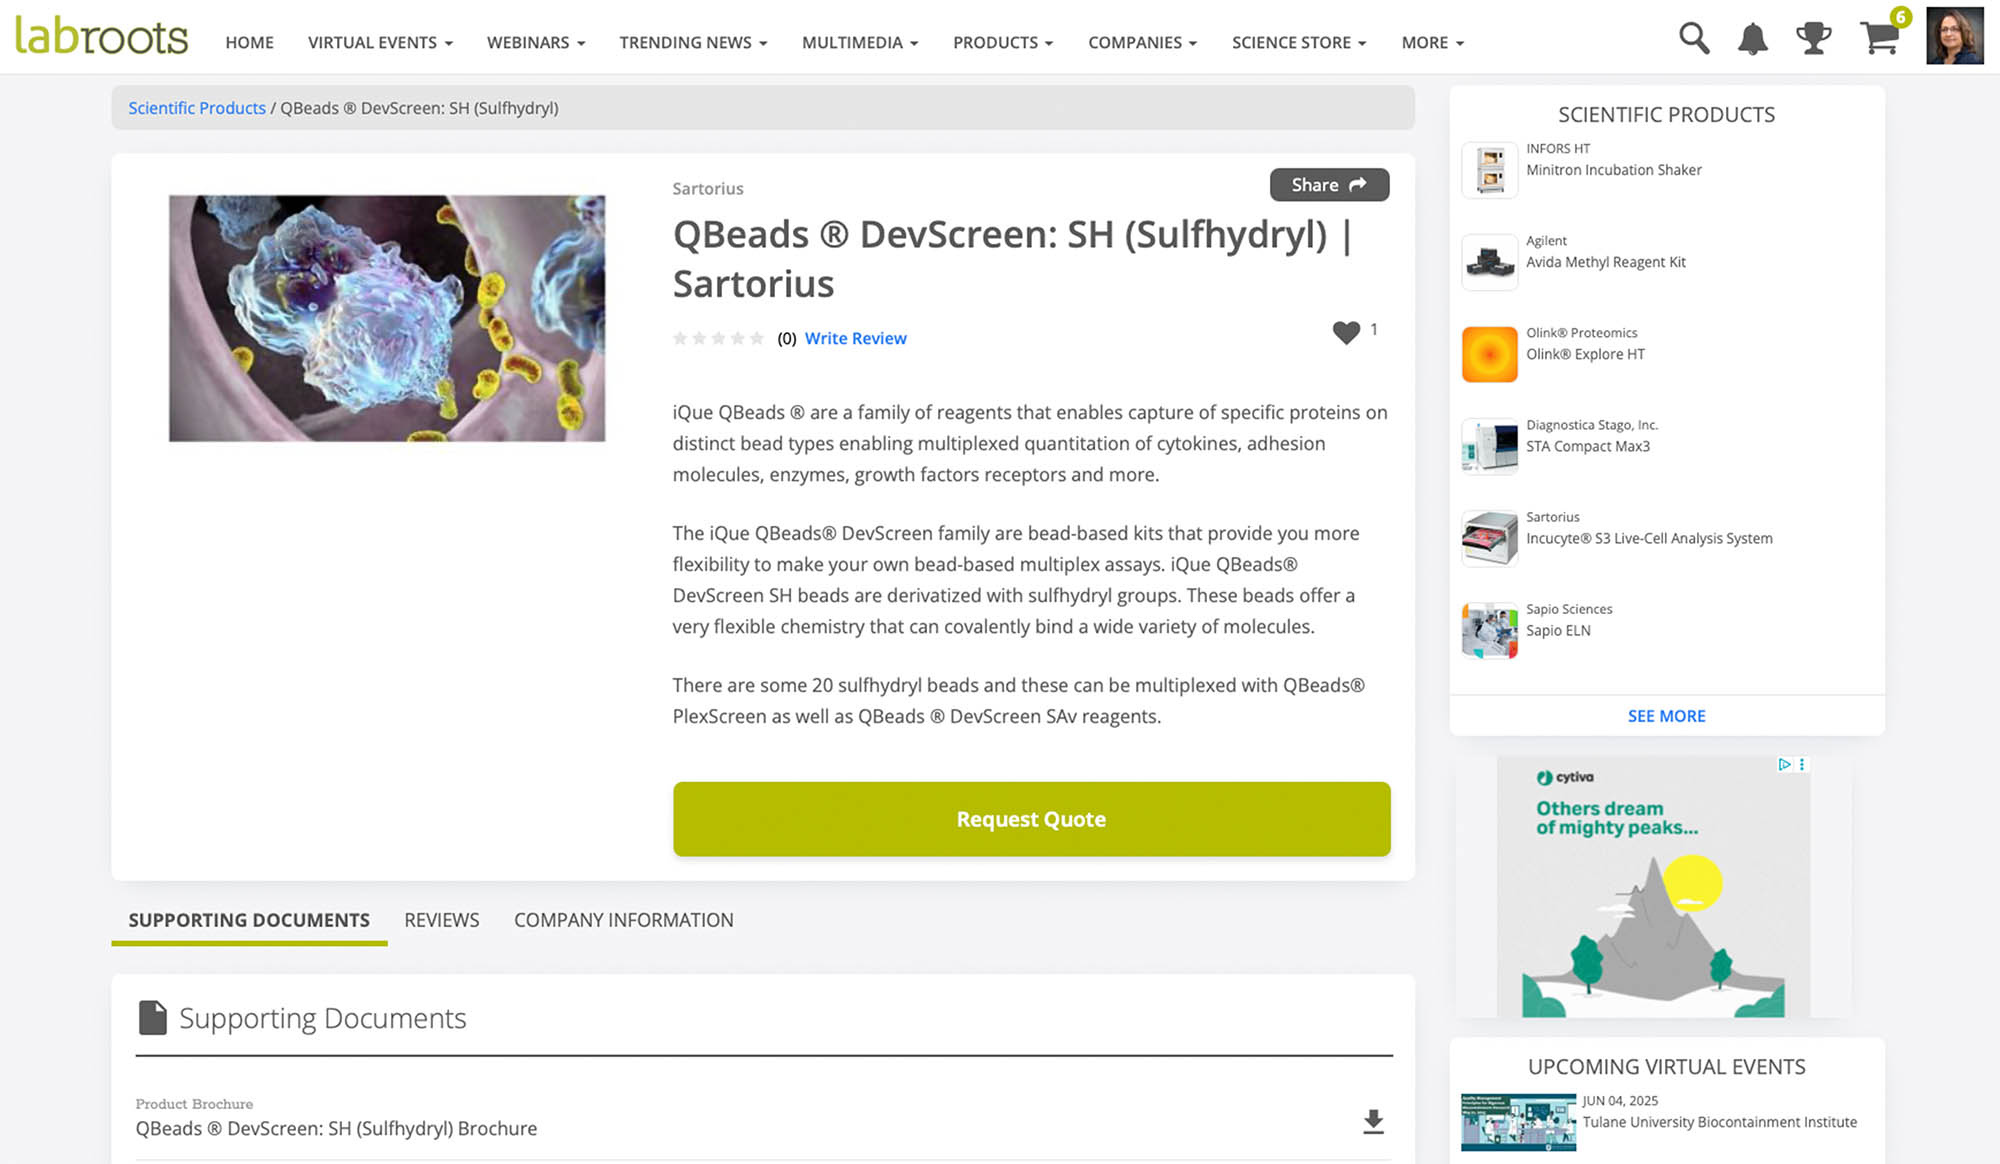Click the Share button

1329,185
